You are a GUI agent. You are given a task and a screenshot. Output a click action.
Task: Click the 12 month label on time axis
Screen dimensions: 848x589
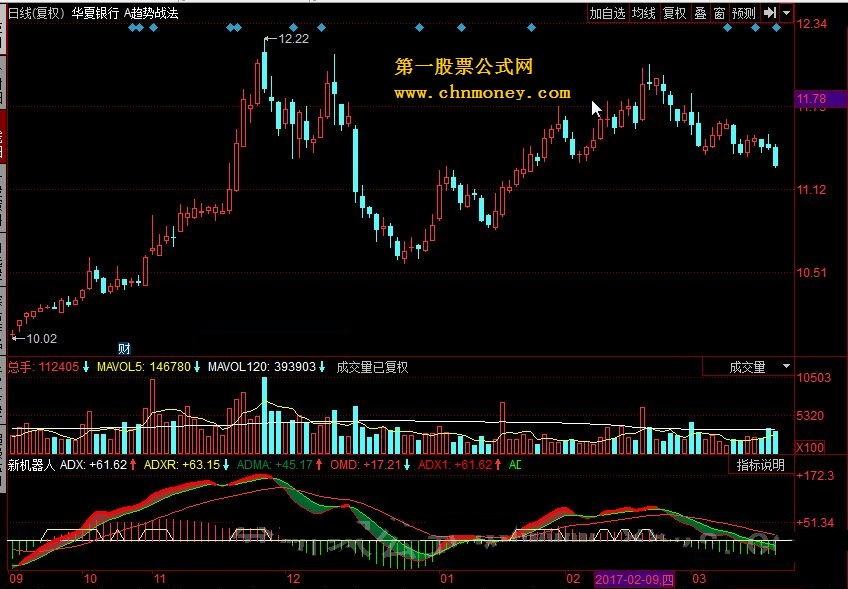(x=293, y=579)
